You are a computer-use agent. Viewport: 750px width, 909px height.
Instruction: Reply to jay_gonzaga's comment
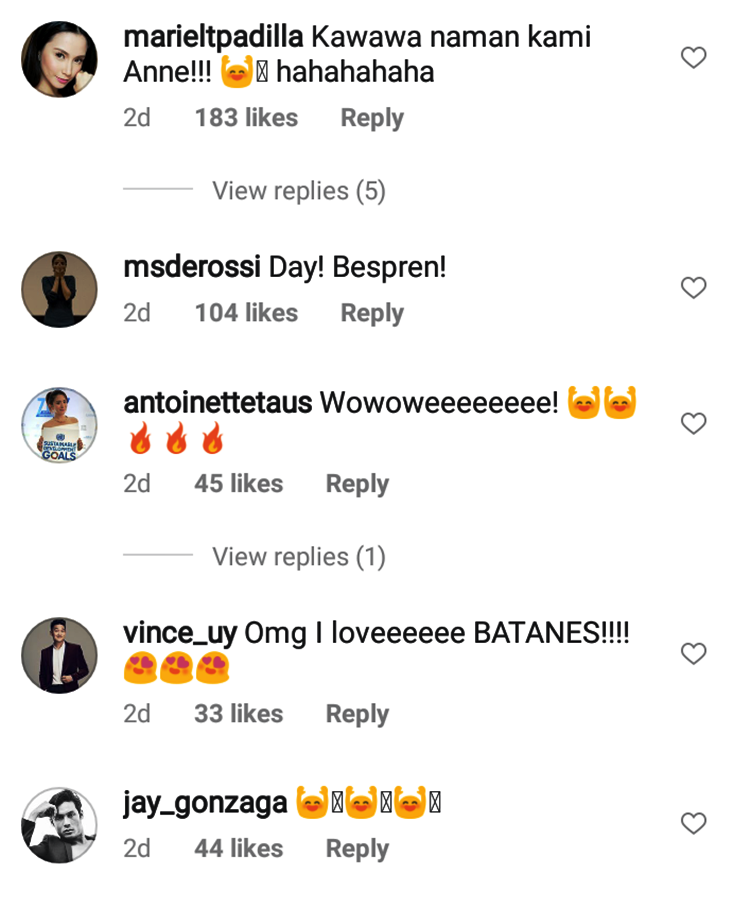tap(357, 849)
